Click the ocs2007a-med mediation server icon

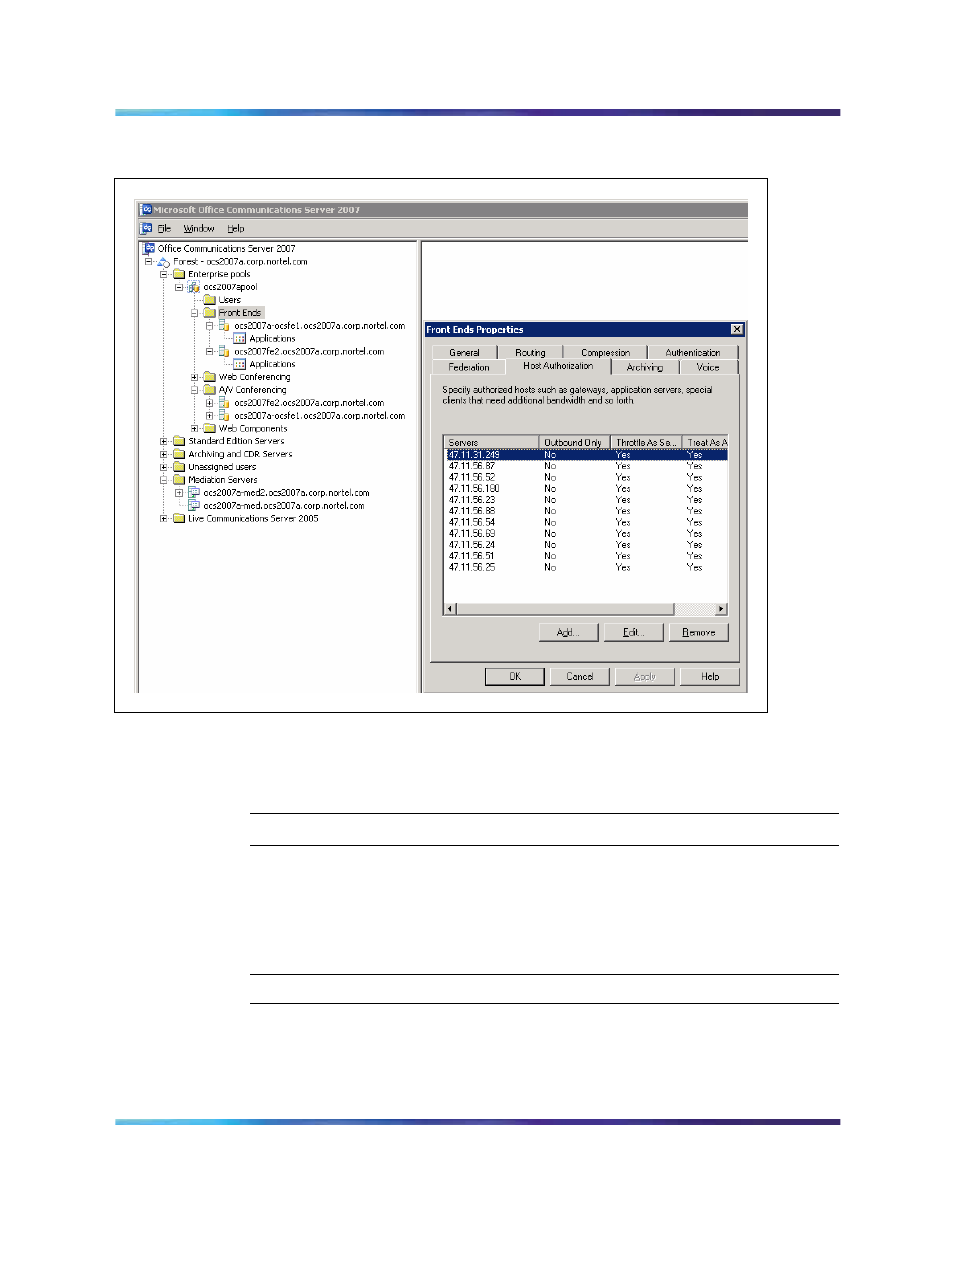[194, 506]
